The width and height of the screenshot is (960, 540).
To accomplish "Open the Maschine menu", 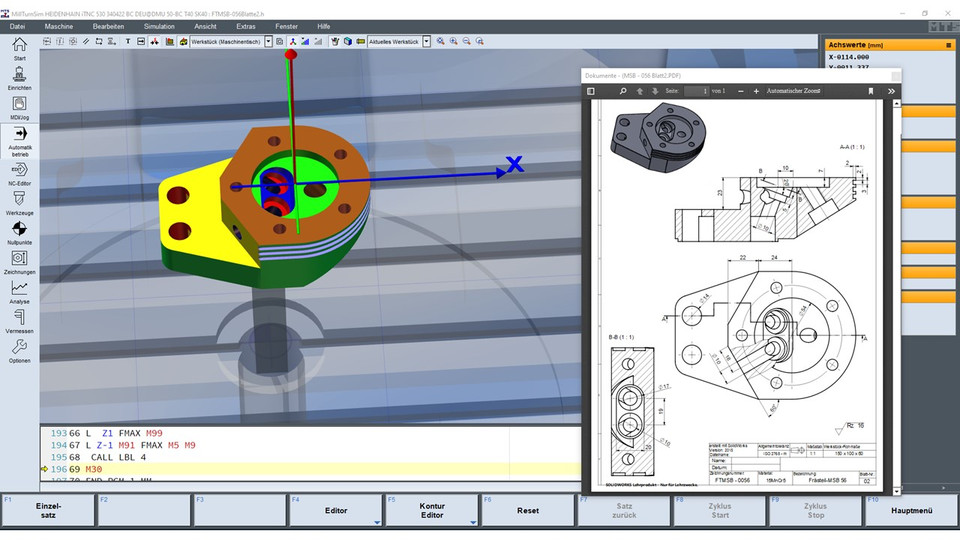I will (59, 26).
